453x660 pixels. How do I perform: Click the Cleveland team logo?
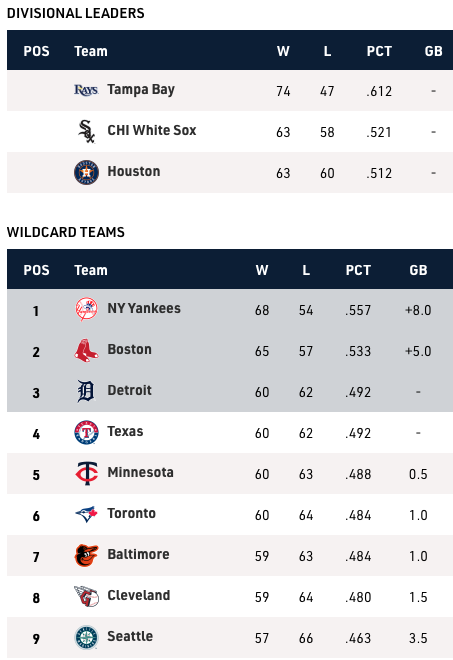tap(86, 596)
